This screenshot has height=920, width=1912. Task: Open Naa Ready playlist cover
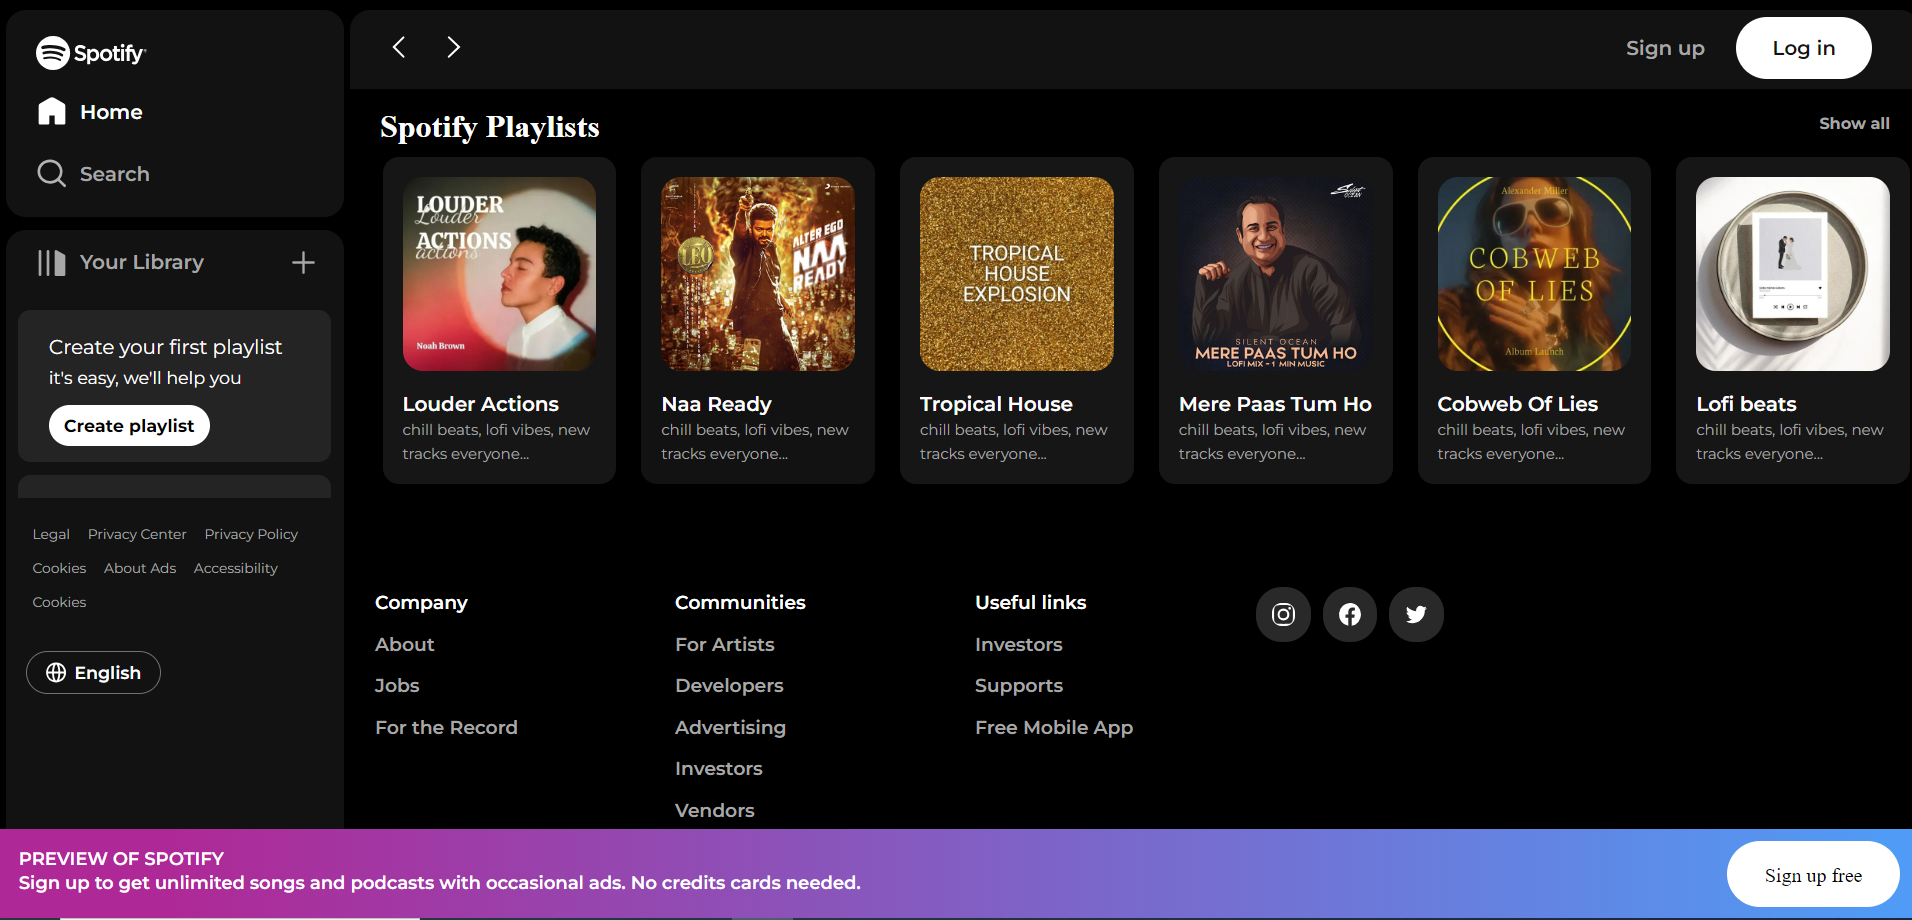click(758, 274)
